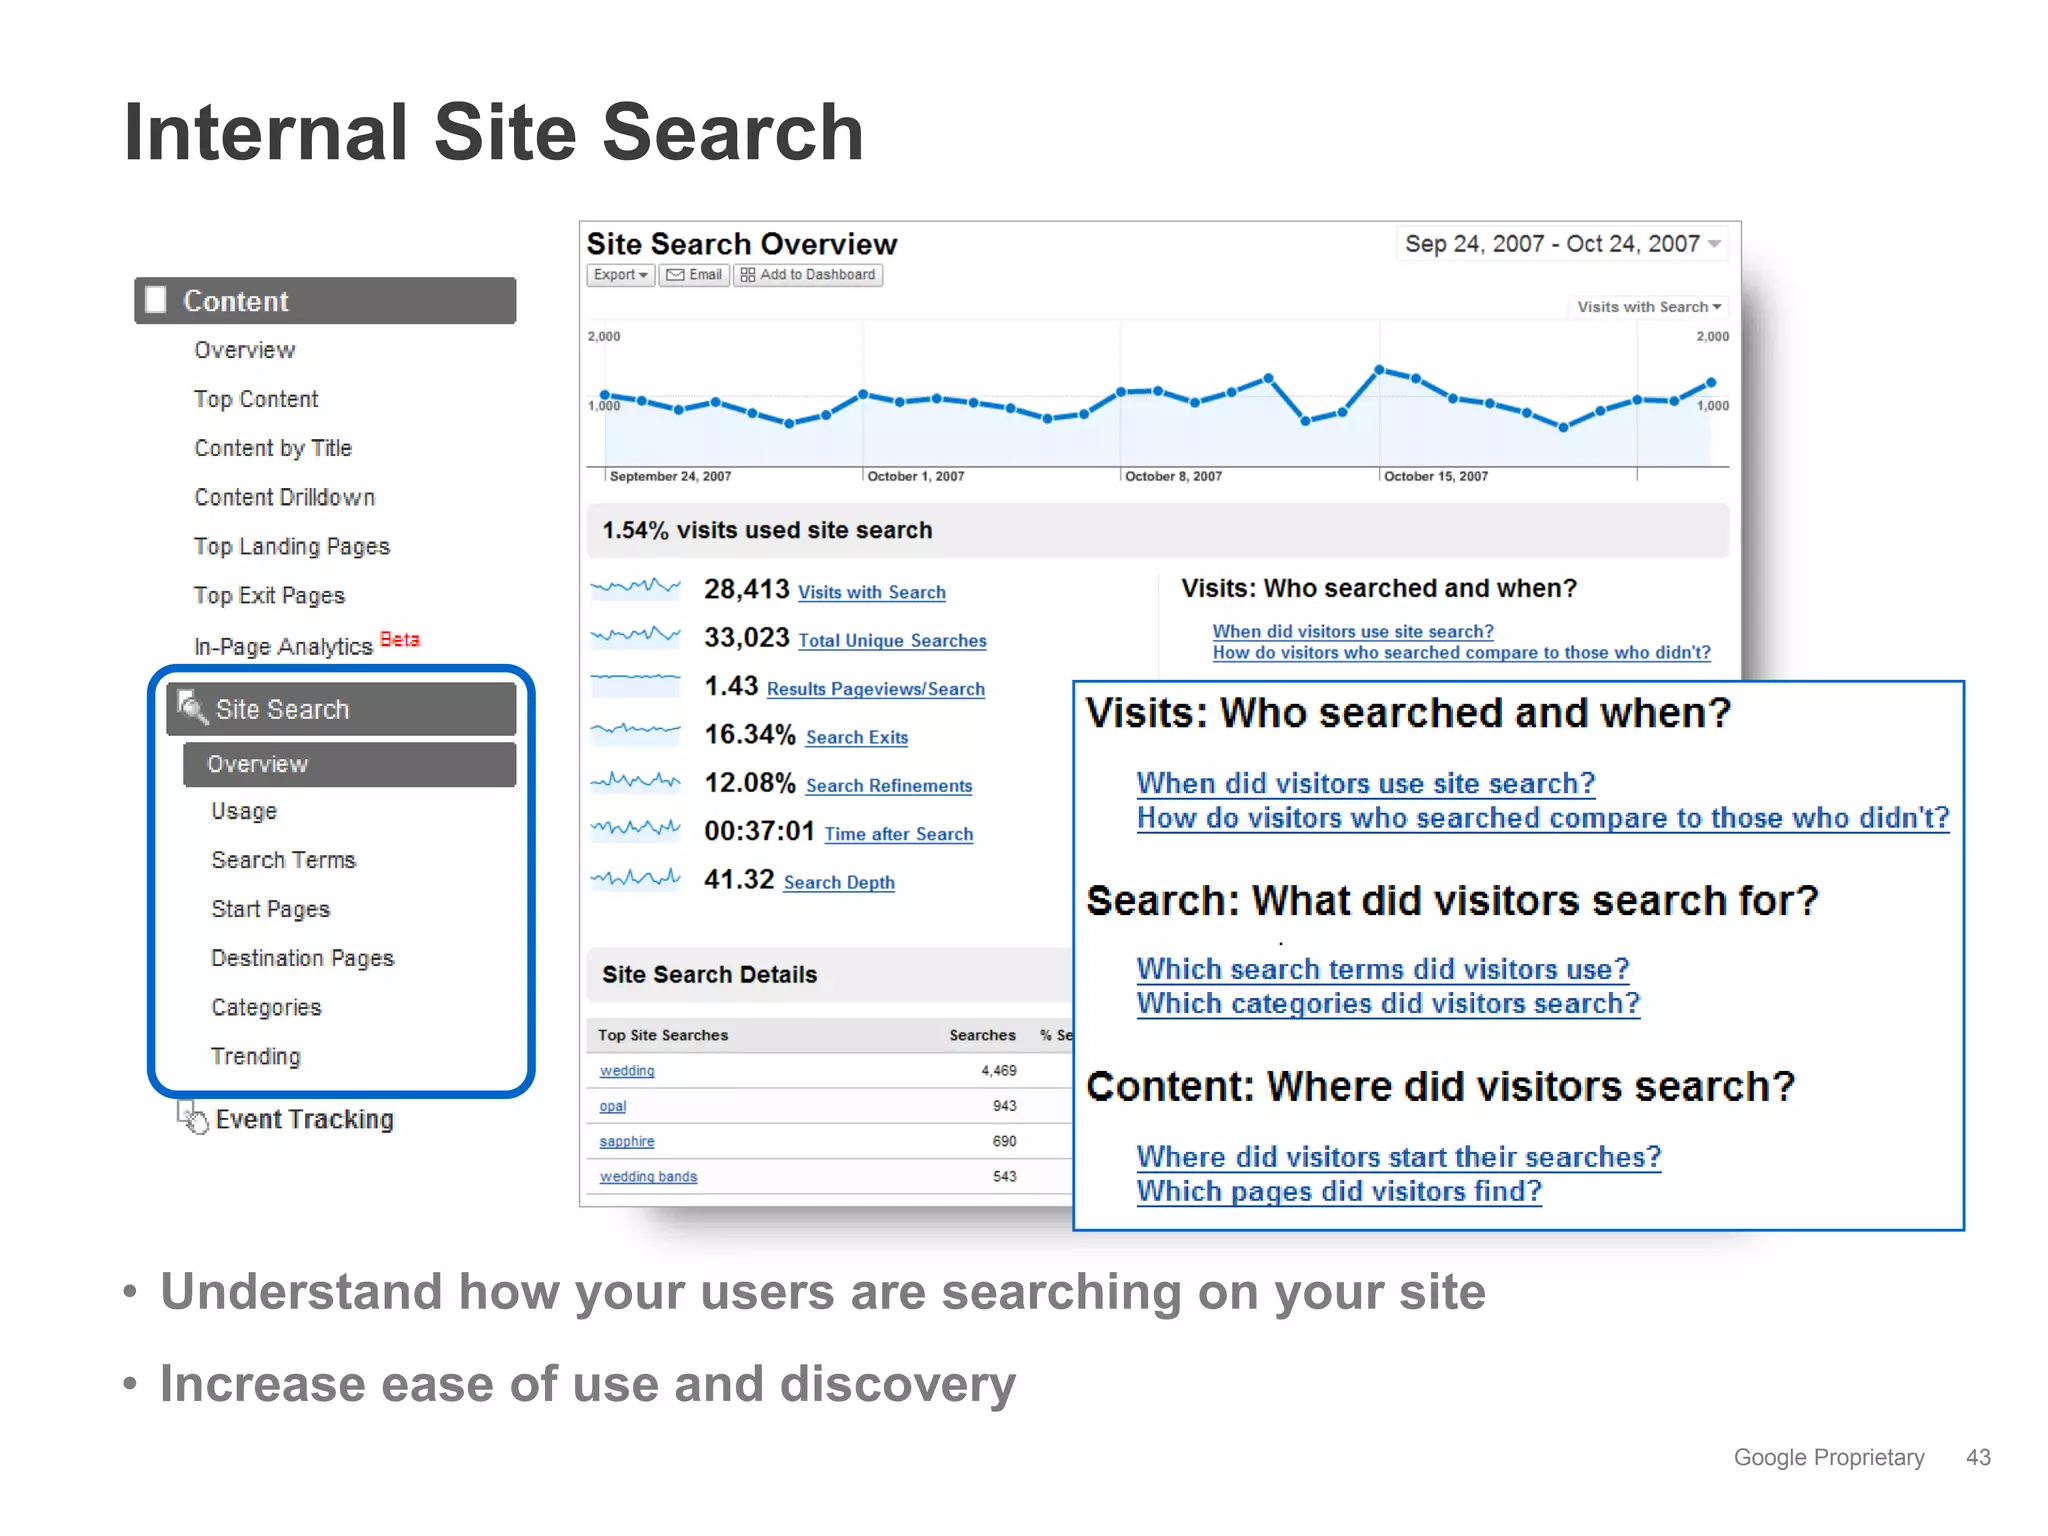Open Search Exits link
The width and height of the screenshot is (2048, 1536).
tap(857, 737)
